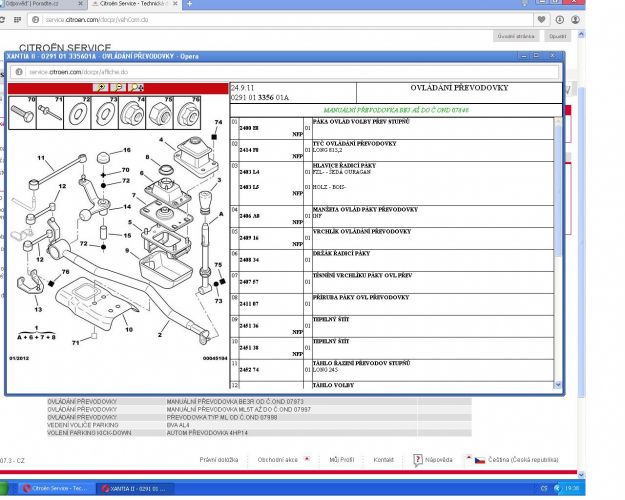Select the rivet thumbnail numbered 71
The height and width of the screenshot is (500, 625).
(x=50, y=113)
